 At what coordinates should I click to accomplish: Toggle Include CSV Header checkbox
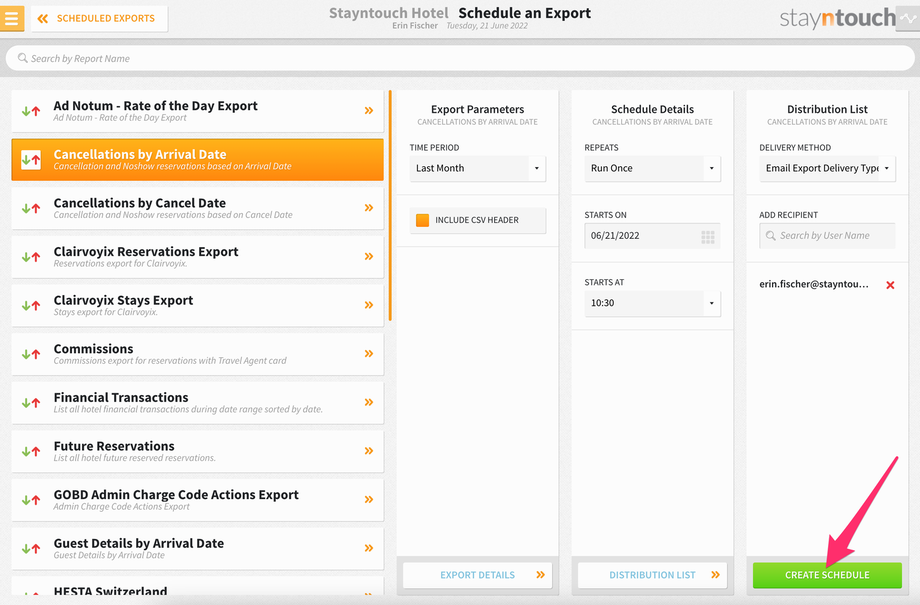click(422, 220)
